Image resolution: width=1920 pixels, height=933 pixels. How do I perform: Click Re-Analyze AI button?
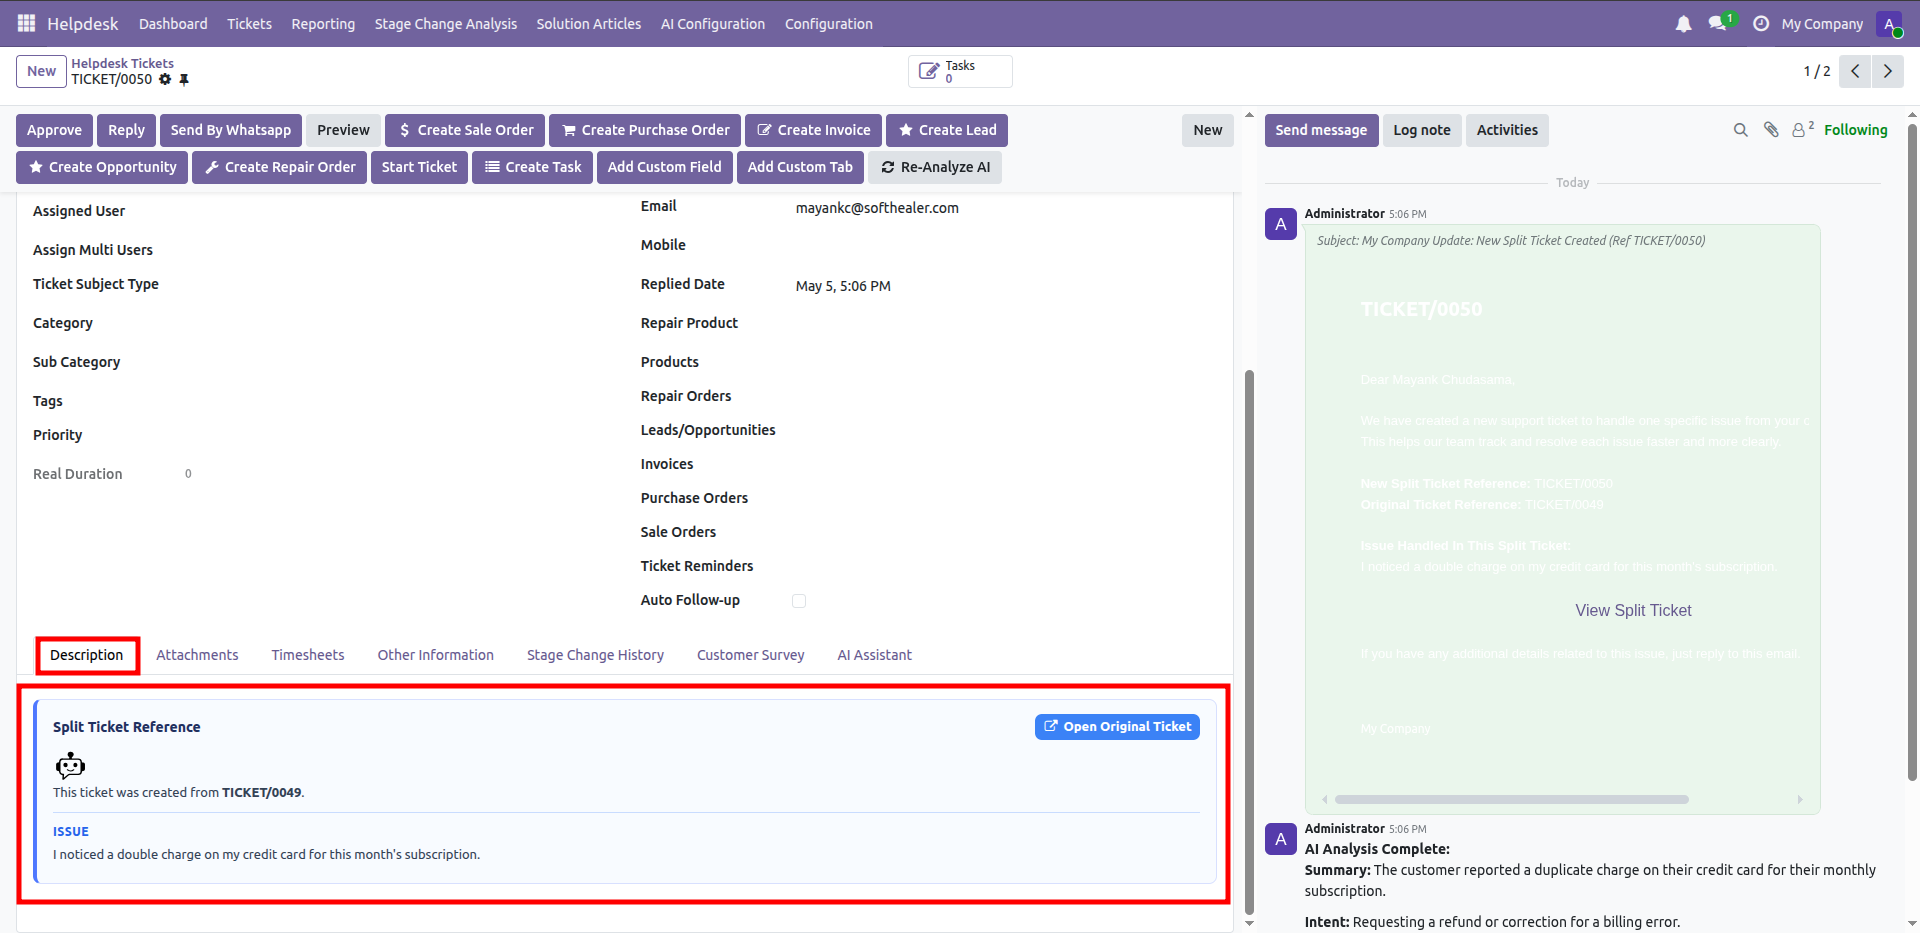pyautogui.click(x=935, y=167)
